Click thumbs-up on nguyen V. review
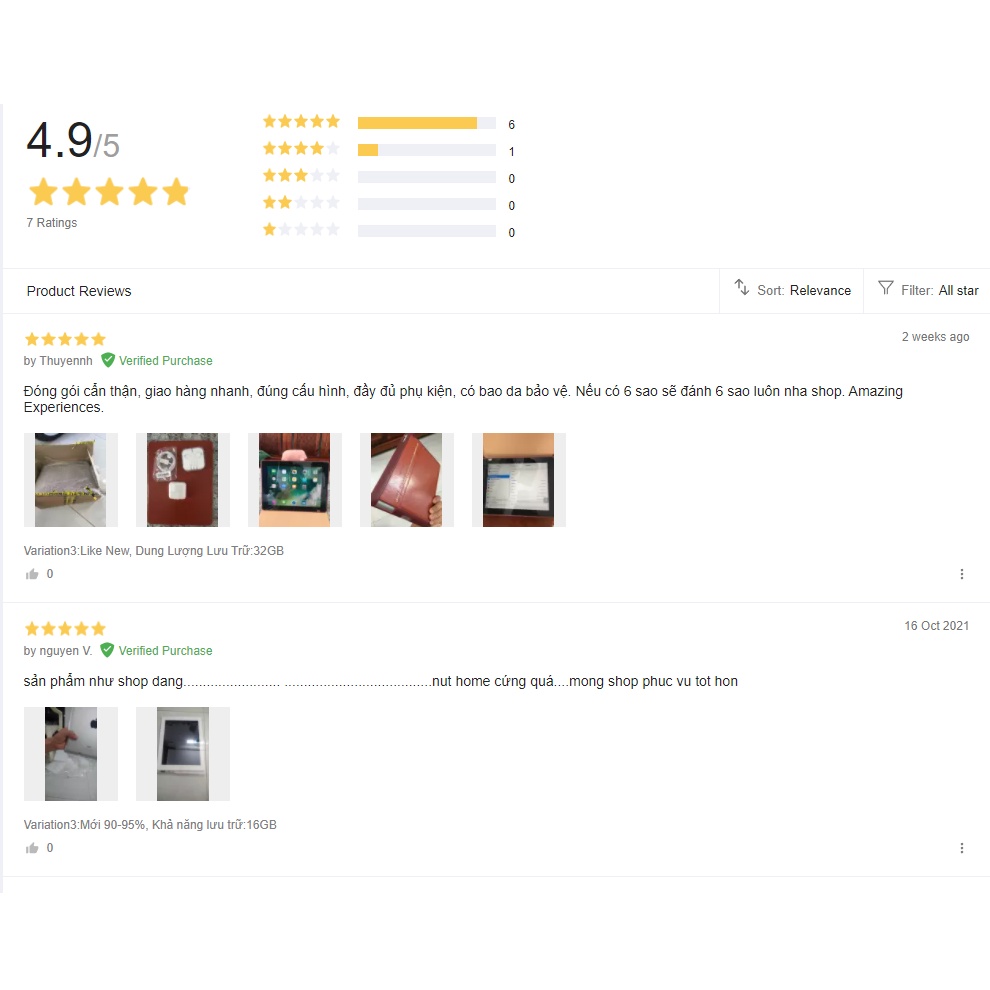 pyautogui.click(x=32, y=848)
